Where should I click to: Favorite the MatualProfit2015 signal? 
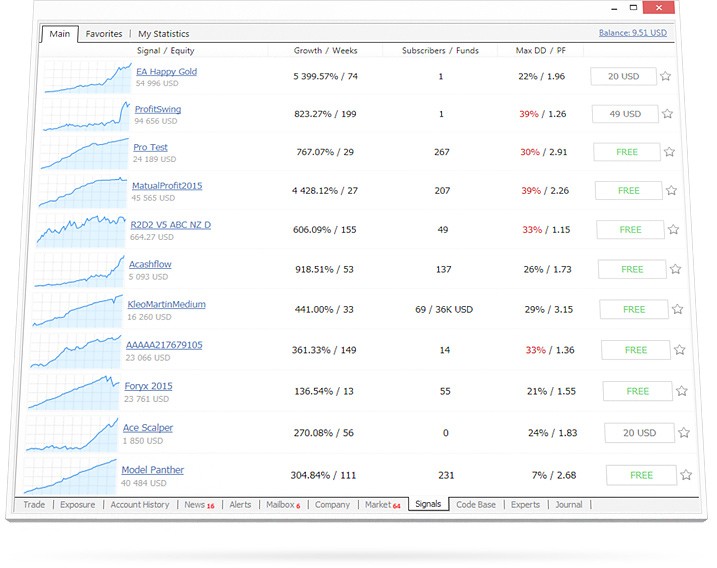coord(671,190)
